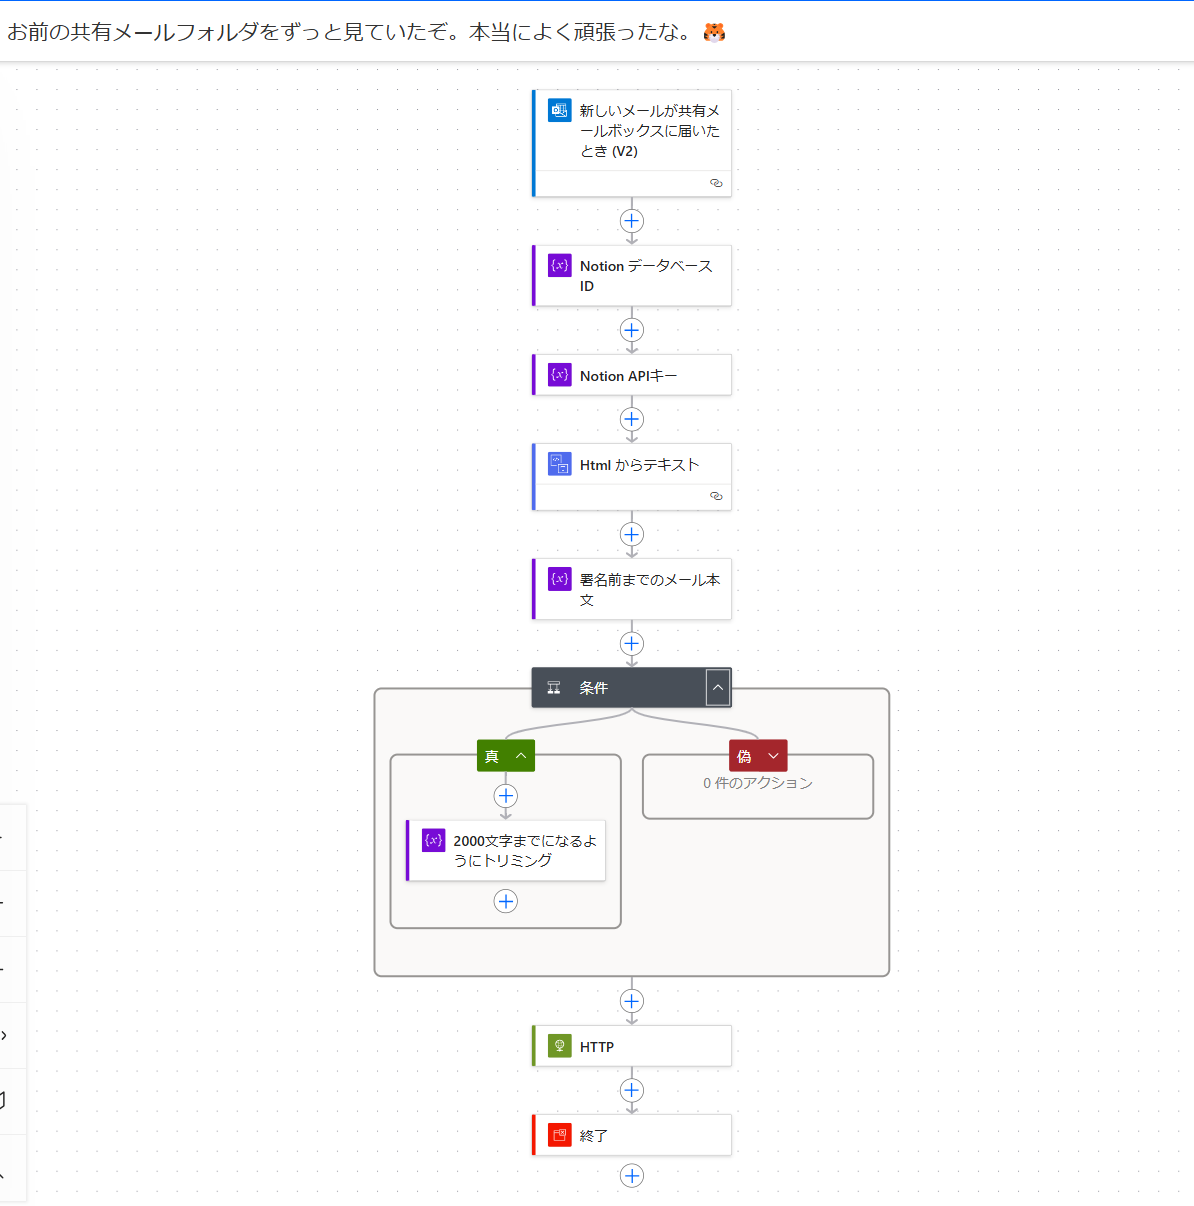Screen dimensions: 1194x1206
Task: Add a step after the trigger card
Action: click(x=632, y=221)
